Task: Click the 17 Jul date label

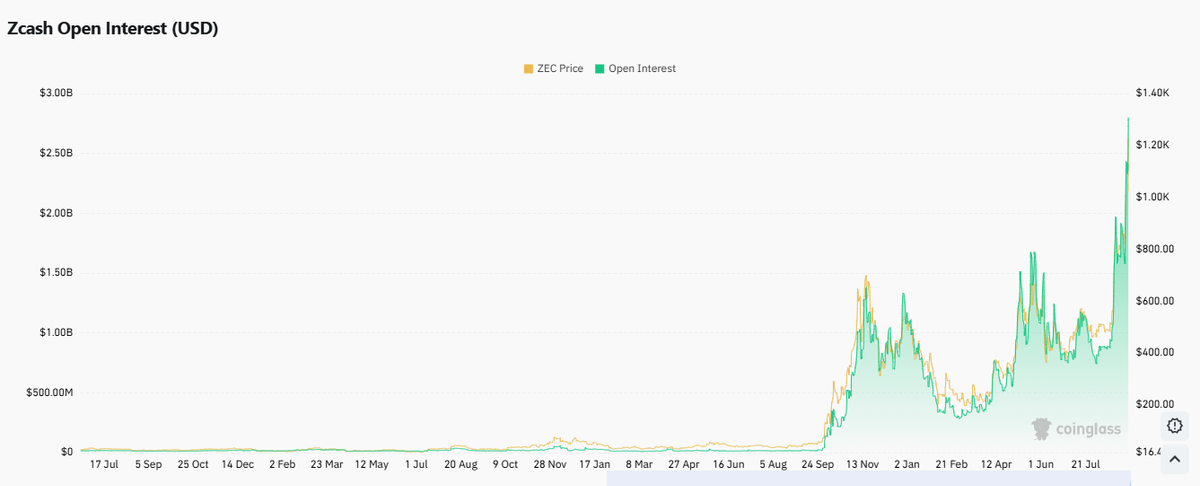Action: pyautogui.click(x=105, y=465)
